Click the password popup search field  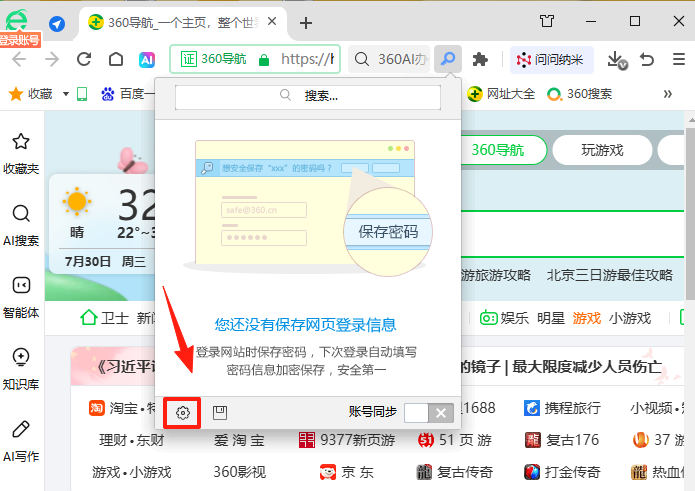(308, 96)
